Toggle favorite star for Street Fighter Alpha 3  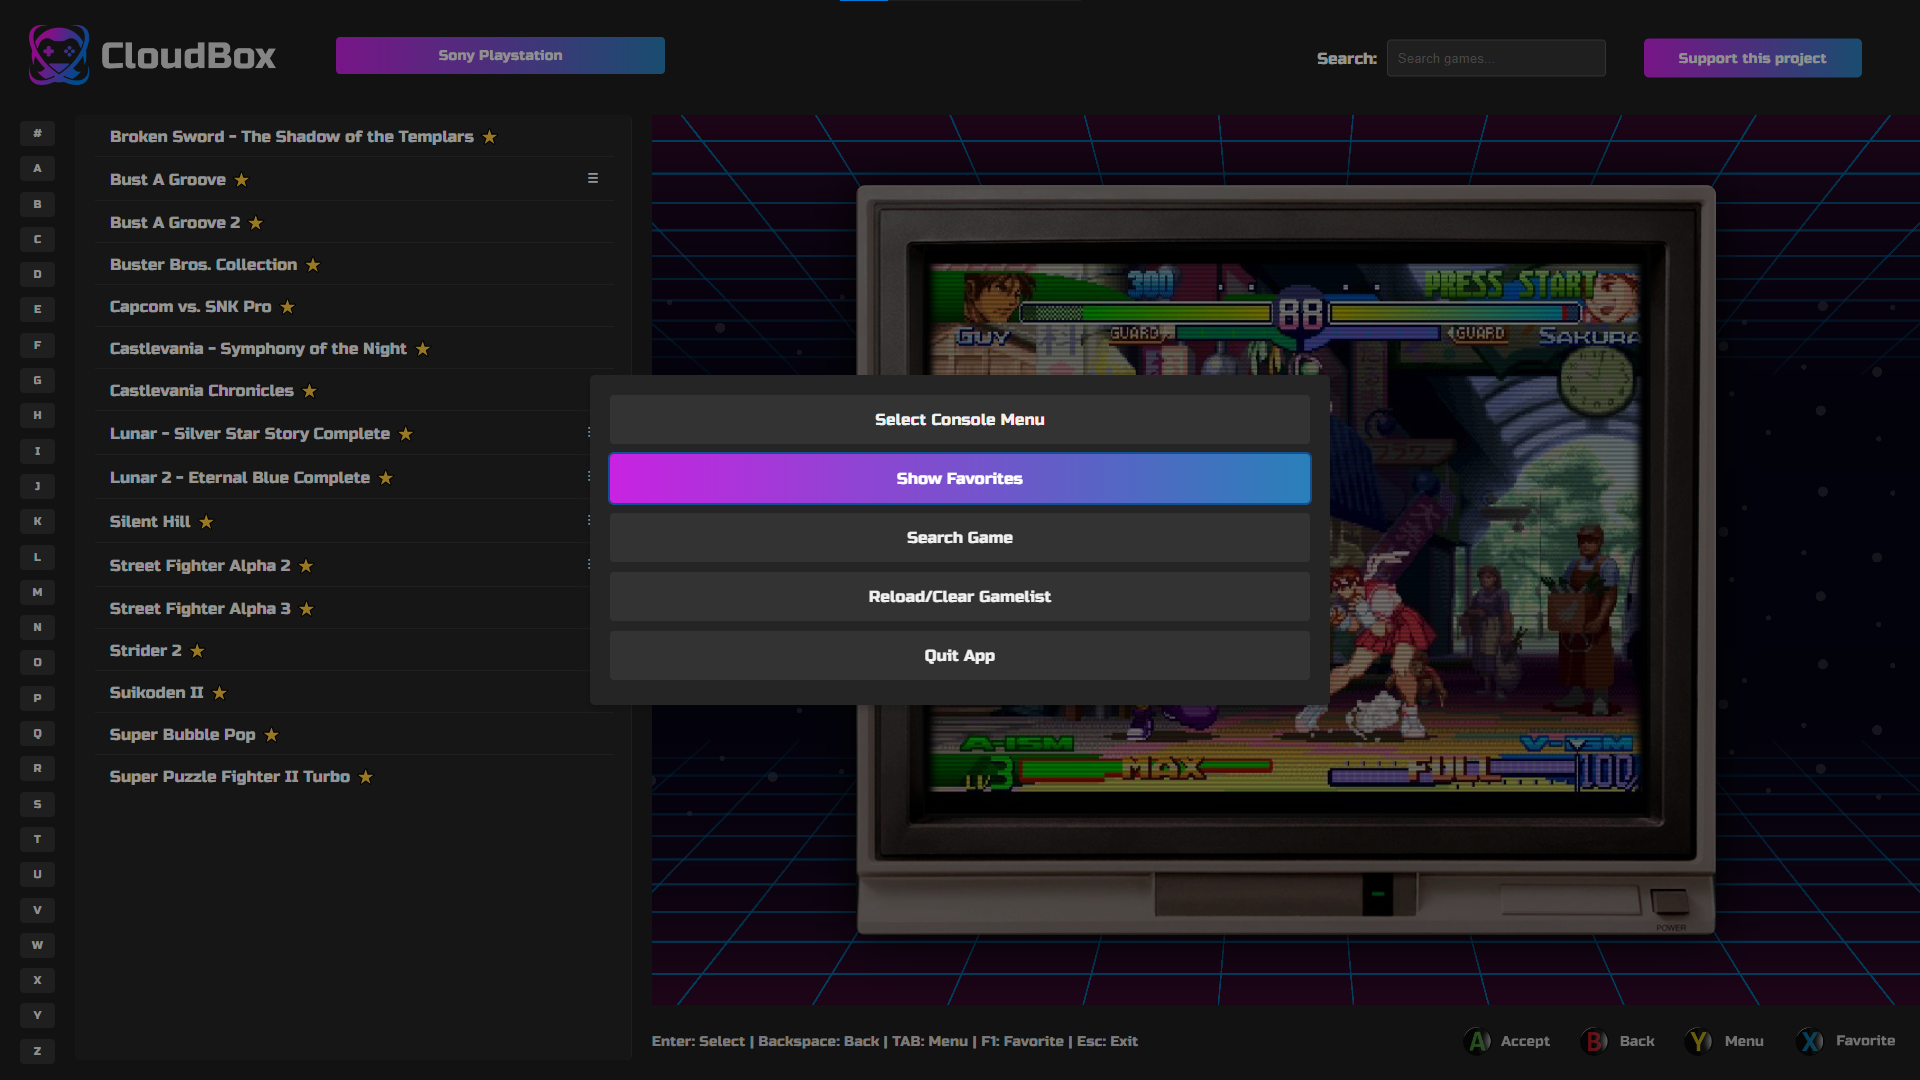click(307, 609)
